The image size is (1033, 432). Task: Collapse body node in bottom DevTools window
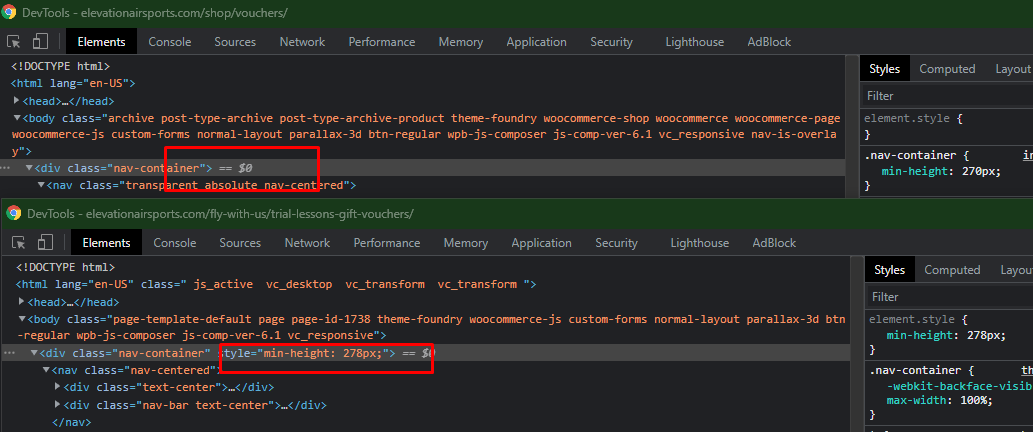tap(22, 319)
